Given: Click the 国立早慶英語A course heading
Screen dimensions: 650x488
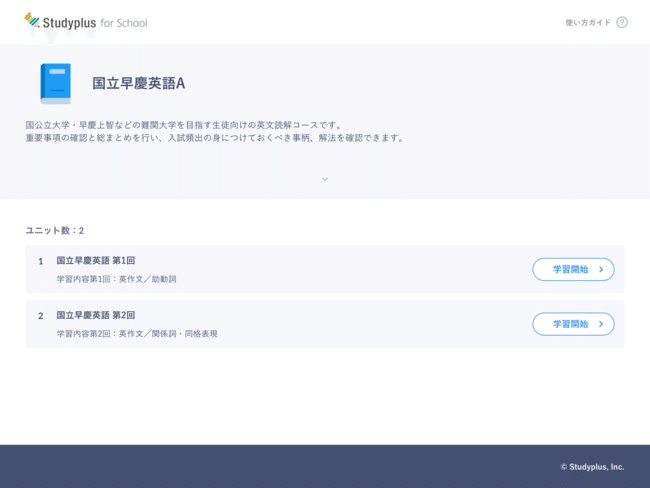Looking at the screenshot, I should coord(138,83).
